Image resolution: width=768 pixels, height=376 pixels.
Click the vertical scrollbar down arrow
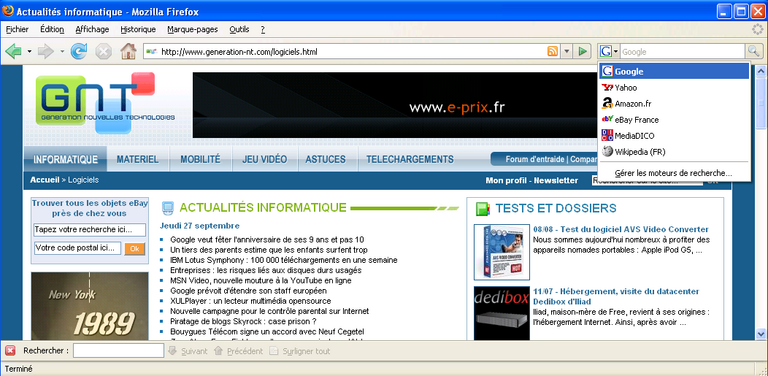click(x=761, y=334)
